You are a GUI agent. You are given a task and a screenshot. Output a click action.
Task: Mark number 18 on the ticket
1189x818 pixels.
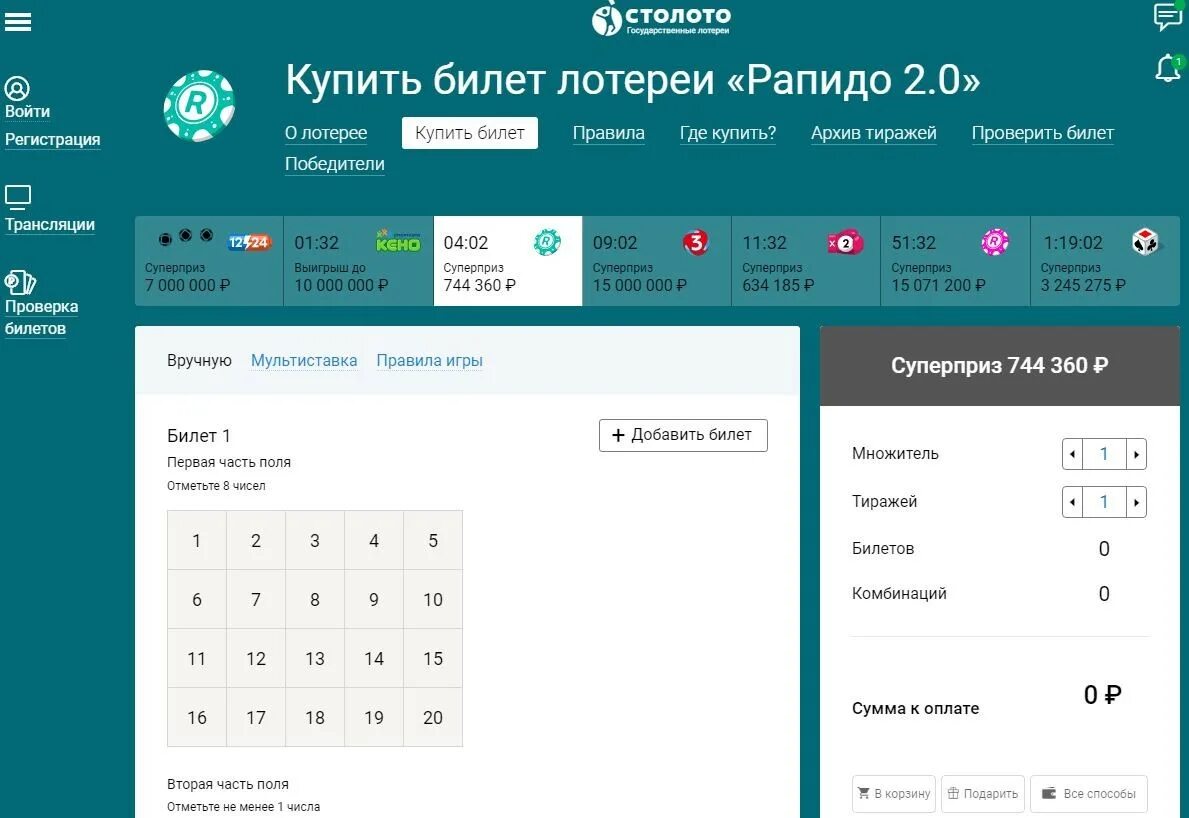click(315, 717)
